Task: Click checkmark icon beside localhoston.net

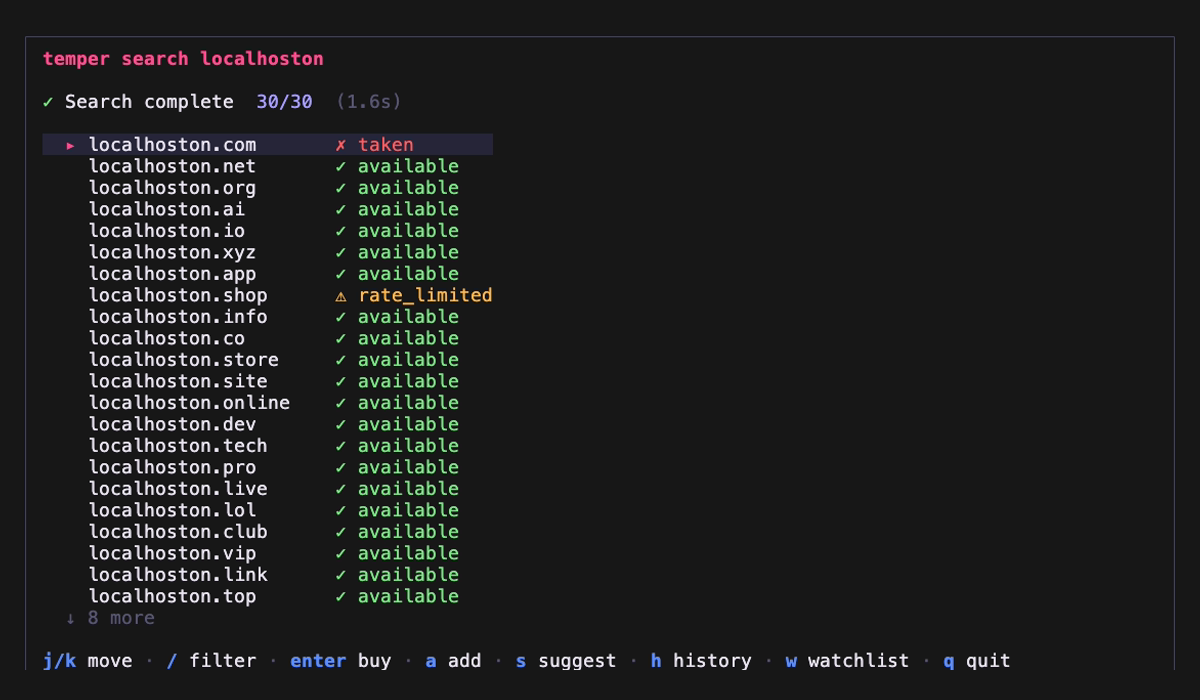Action: click(341, 166)
